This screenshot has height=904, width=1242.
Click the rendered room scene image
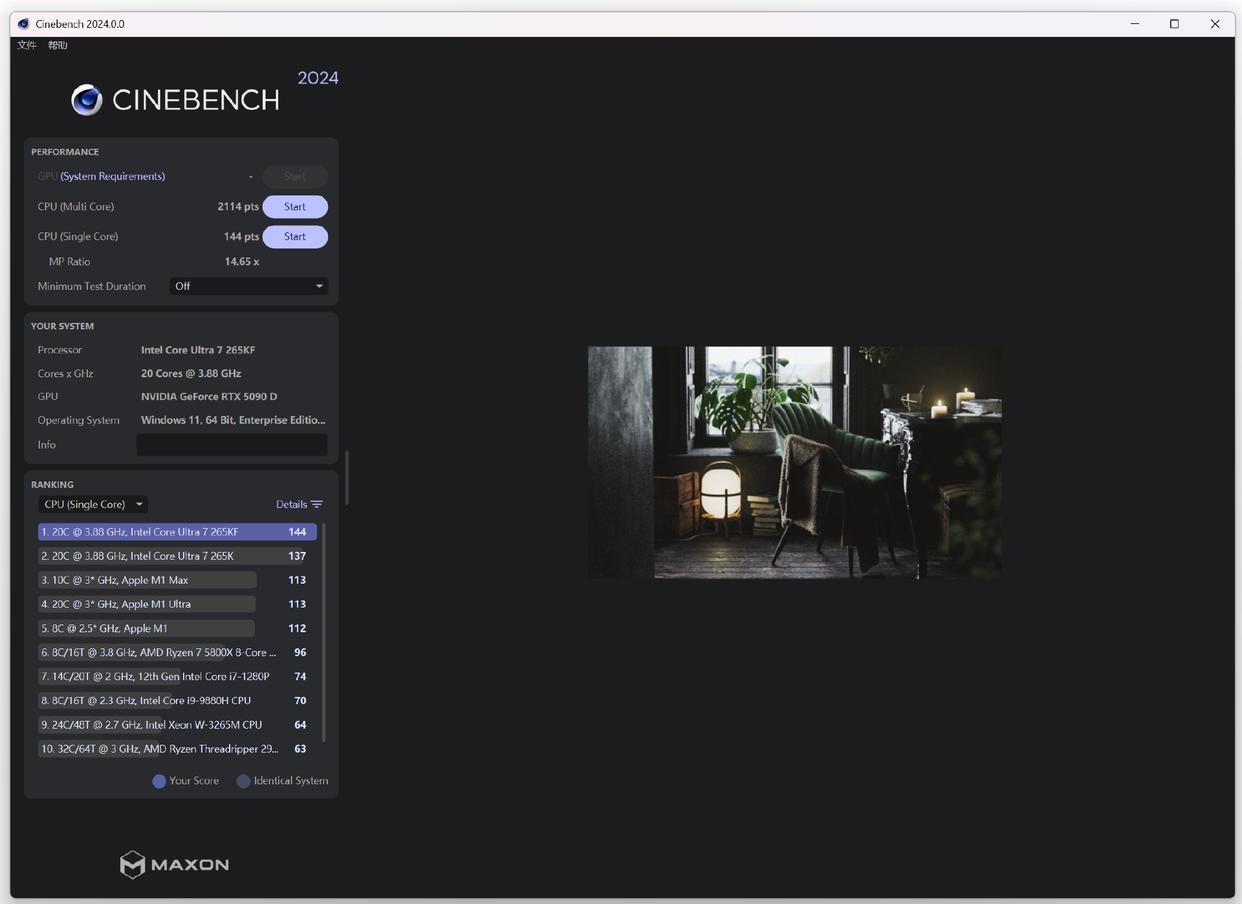tap(795, 462)
